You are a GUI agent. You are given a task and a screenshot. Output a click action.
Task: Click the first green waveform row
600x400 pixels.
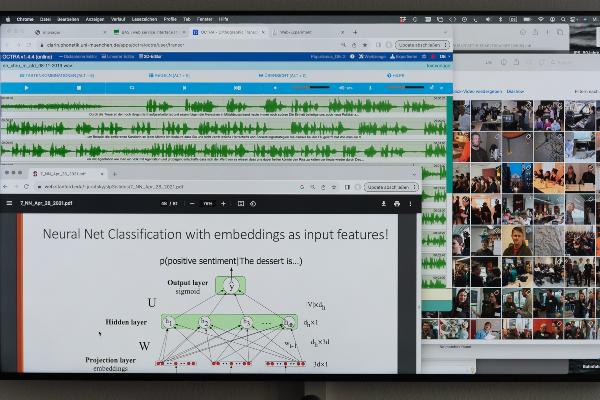(x=223, y=105)
